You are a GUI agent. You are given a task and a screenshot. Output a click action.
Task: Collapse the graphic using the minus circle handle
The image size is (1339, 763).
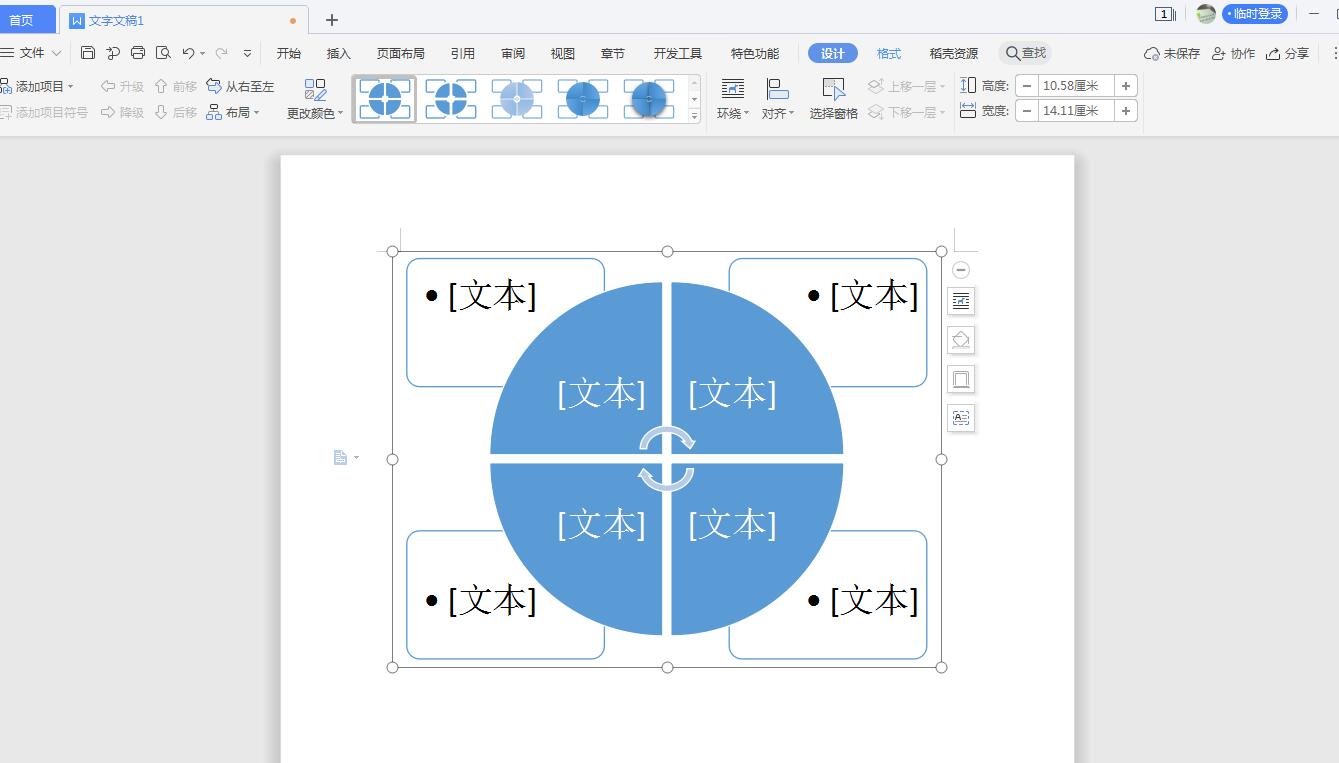[961, 269]
